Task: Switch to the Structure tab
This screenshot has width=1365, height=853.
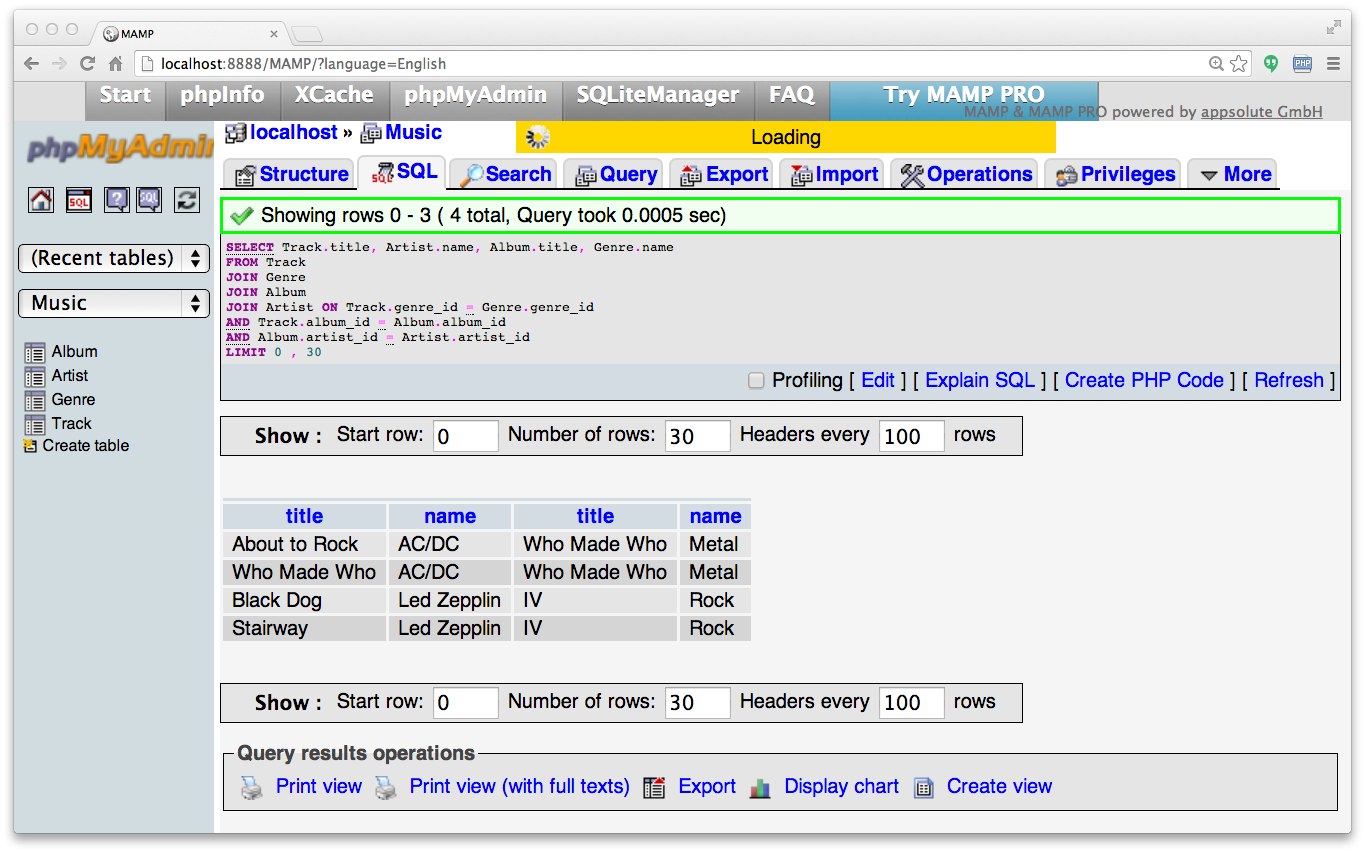Action: coord(291,174)
